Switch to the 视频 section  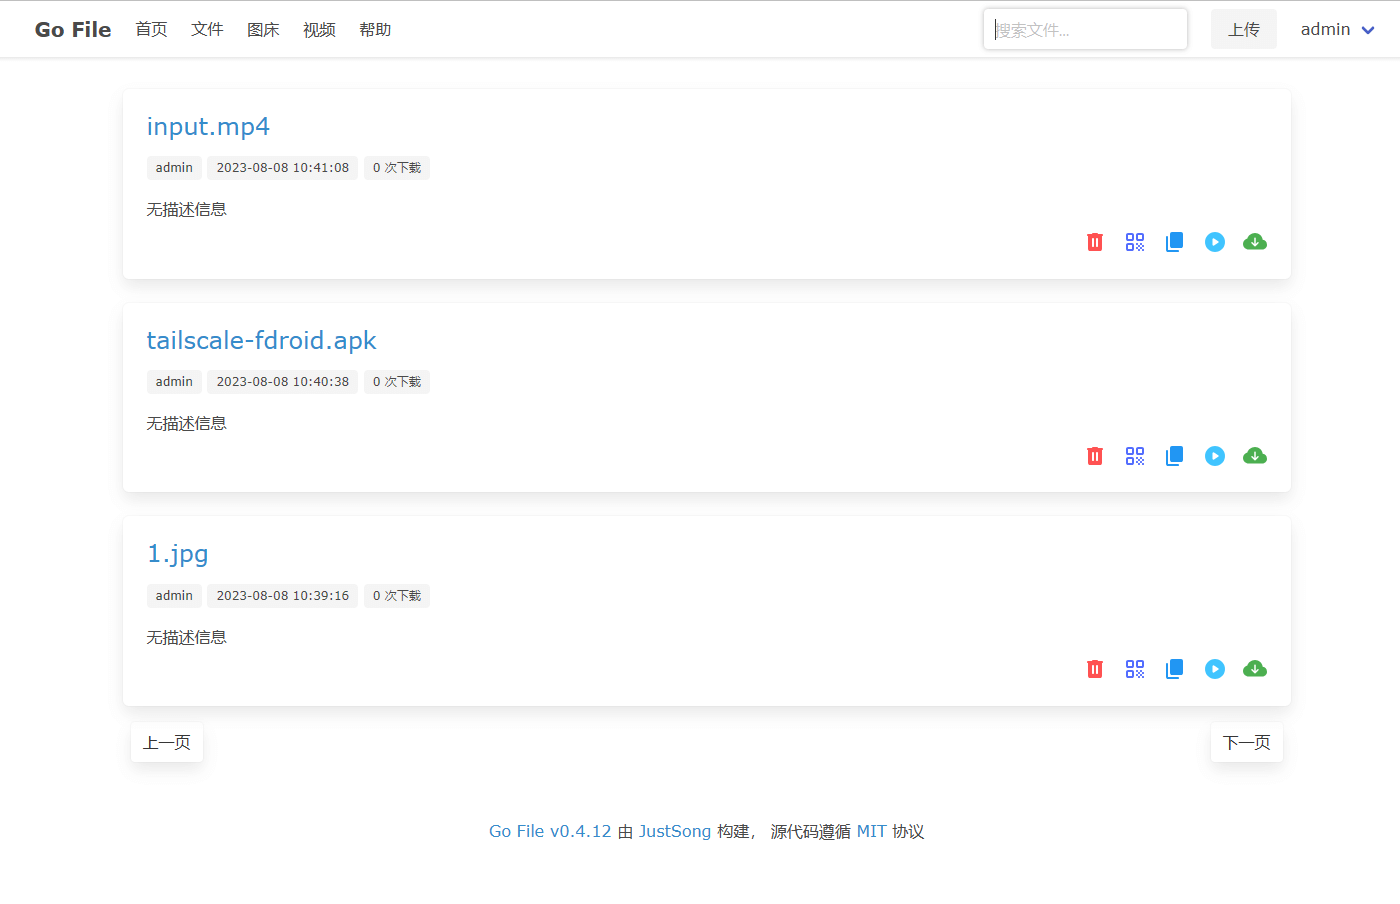[x=319, y=29]
